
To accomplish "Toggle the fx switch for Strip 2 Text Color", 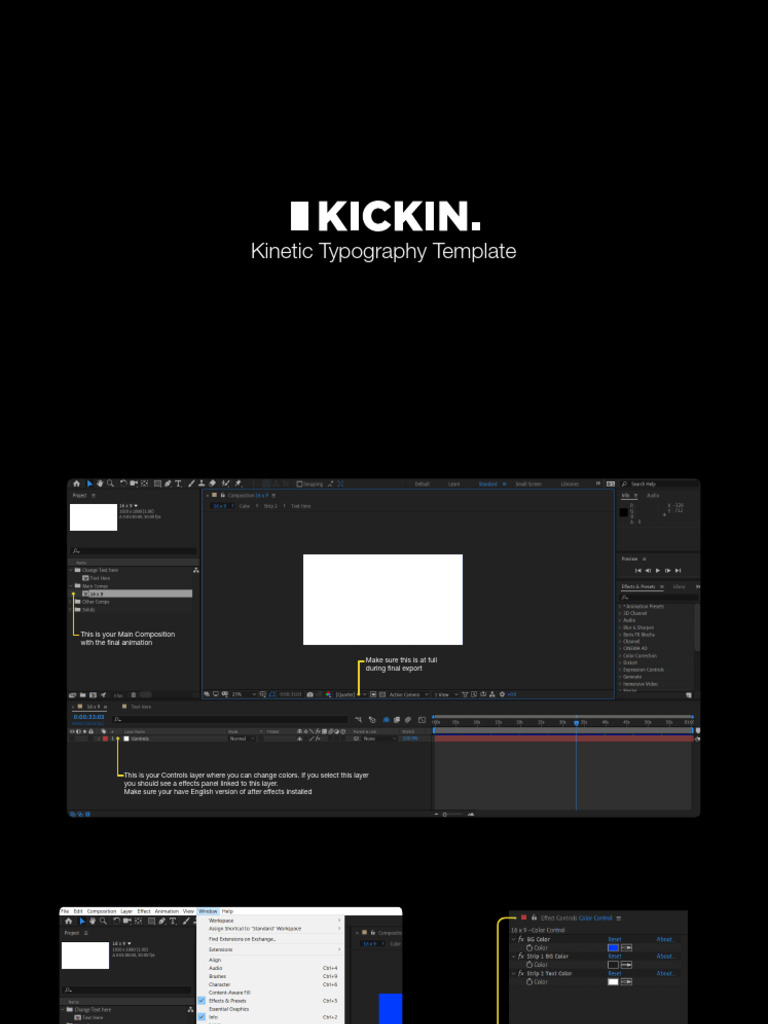I will [x=521, y=973].
